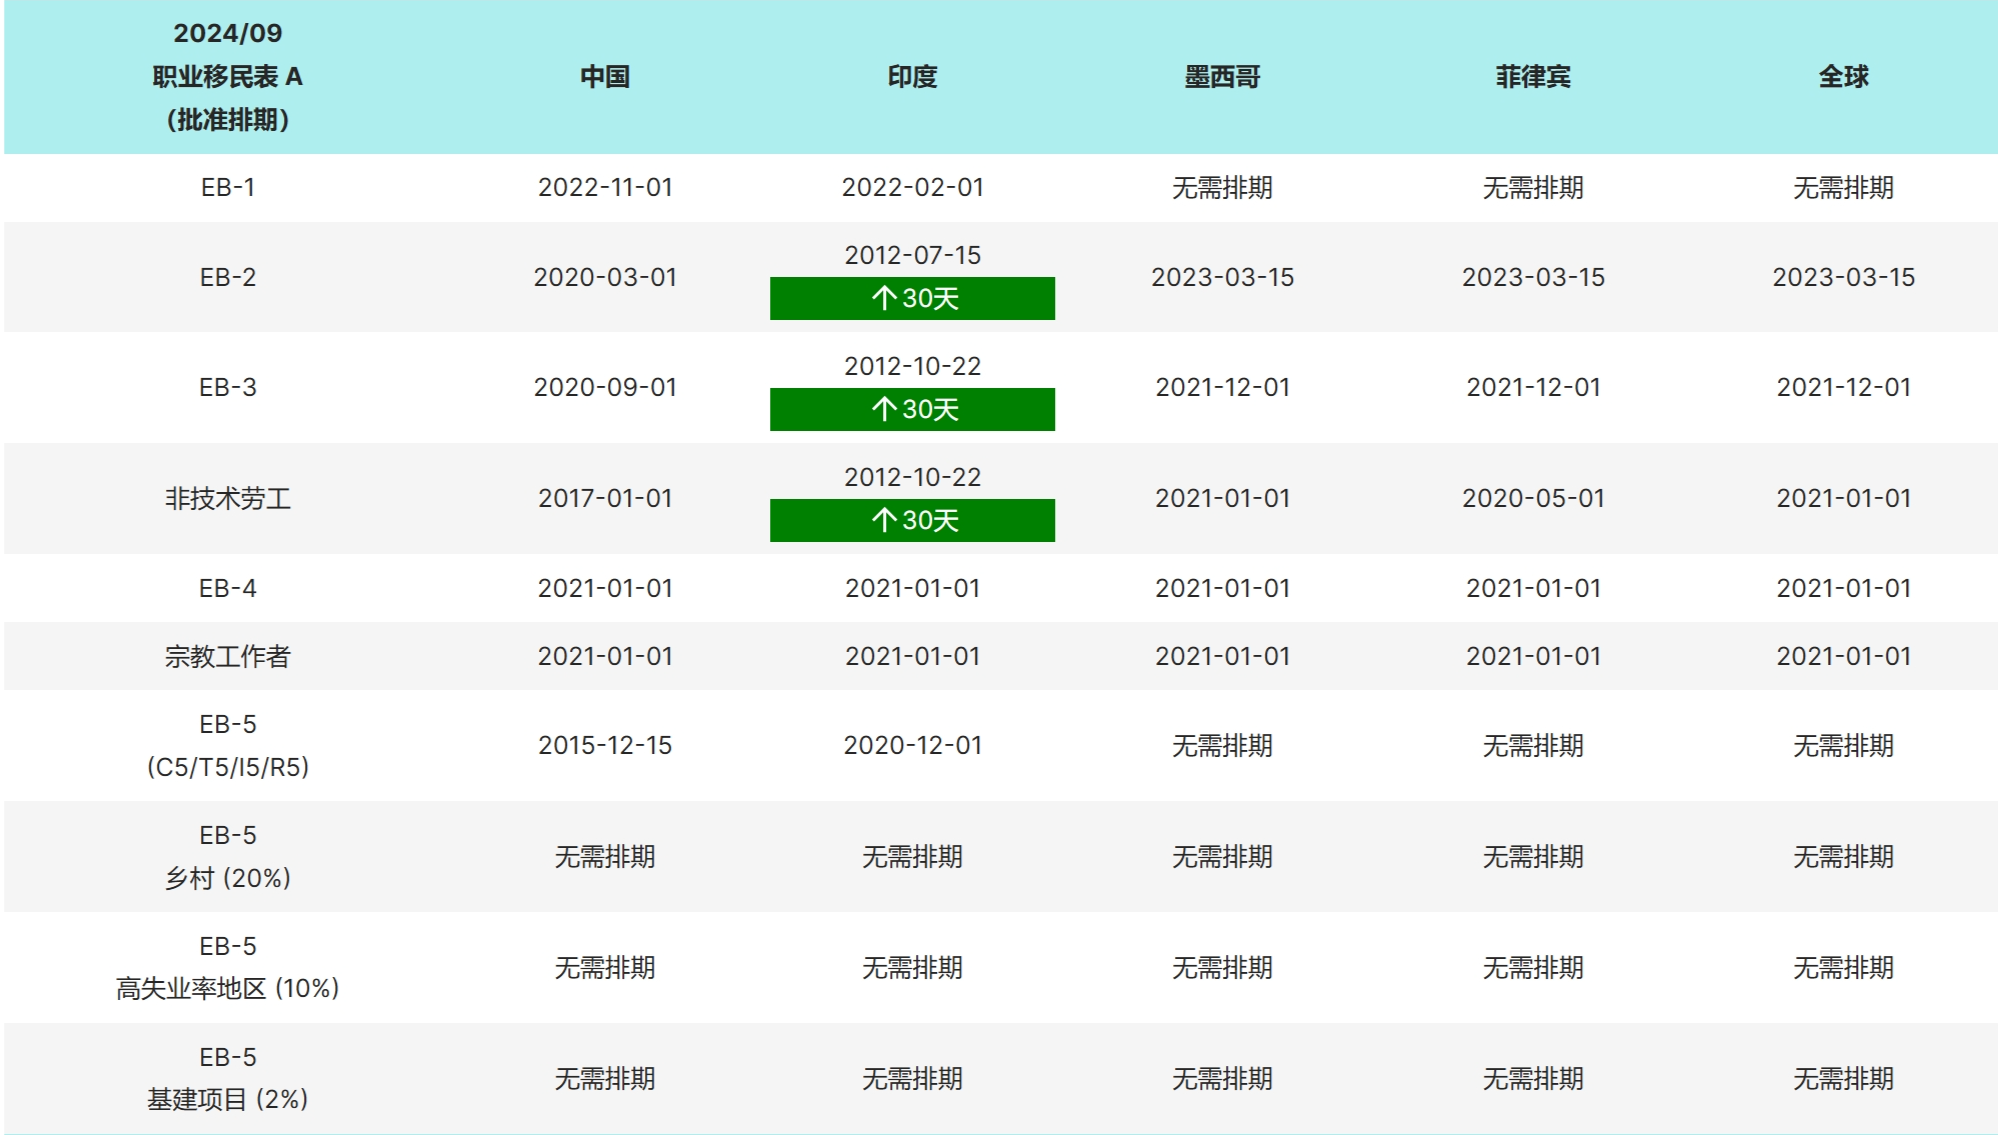The width and height of the screenshot is (1998, 1135).
Task: Click EB-3 China date 2020-09-01
Action: [605, 387]
